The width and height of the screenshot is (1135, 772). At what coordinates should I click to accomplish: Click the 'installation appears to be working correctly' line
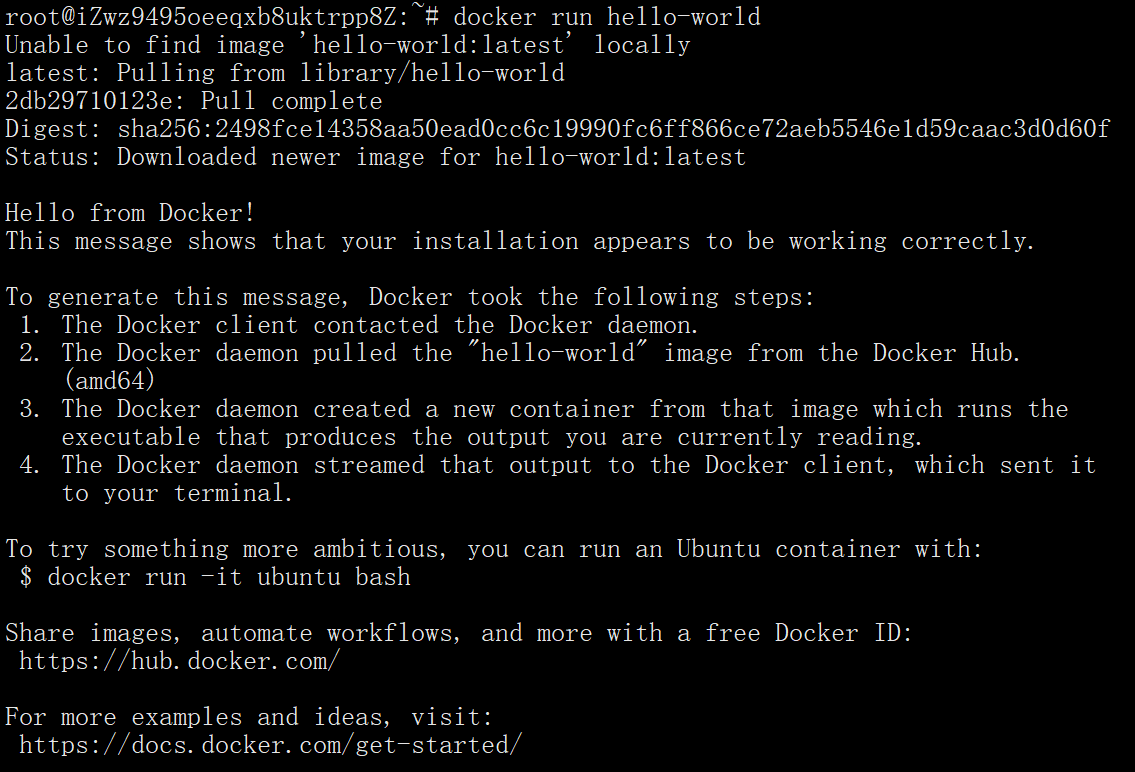(x=520, y=241)
